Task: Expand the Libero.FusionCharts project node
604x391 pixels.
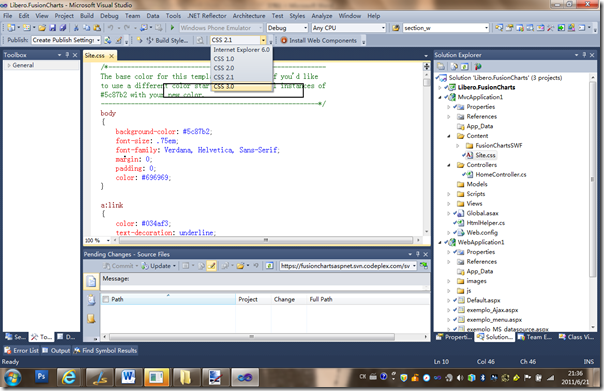Action: [x=440, y=87]
